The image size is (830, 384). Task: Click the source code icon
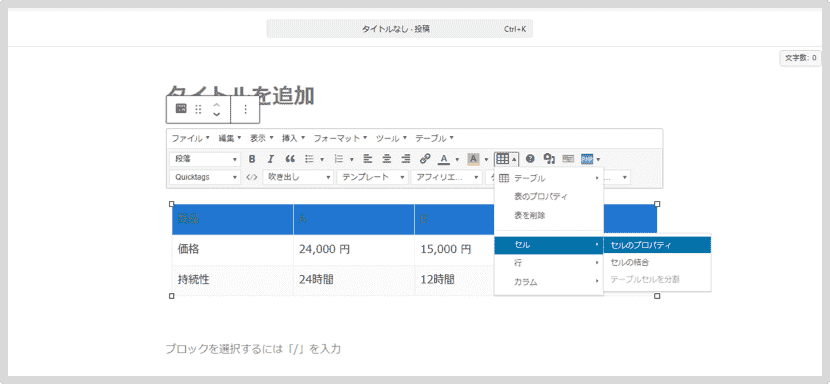[252, 177]
